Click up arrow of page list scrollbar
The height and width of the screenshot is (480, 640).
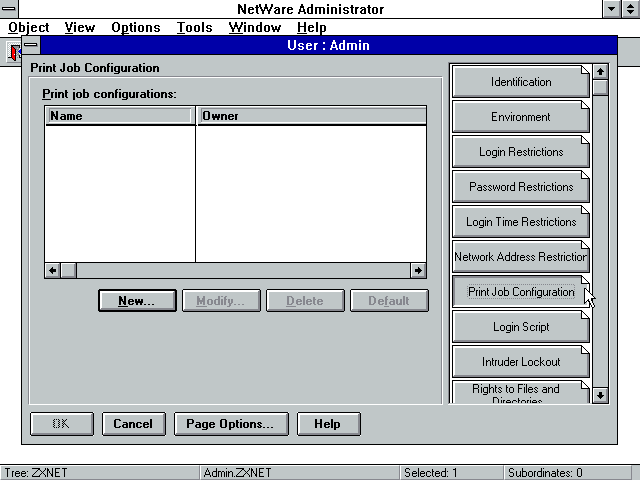[x=600, y=72]
